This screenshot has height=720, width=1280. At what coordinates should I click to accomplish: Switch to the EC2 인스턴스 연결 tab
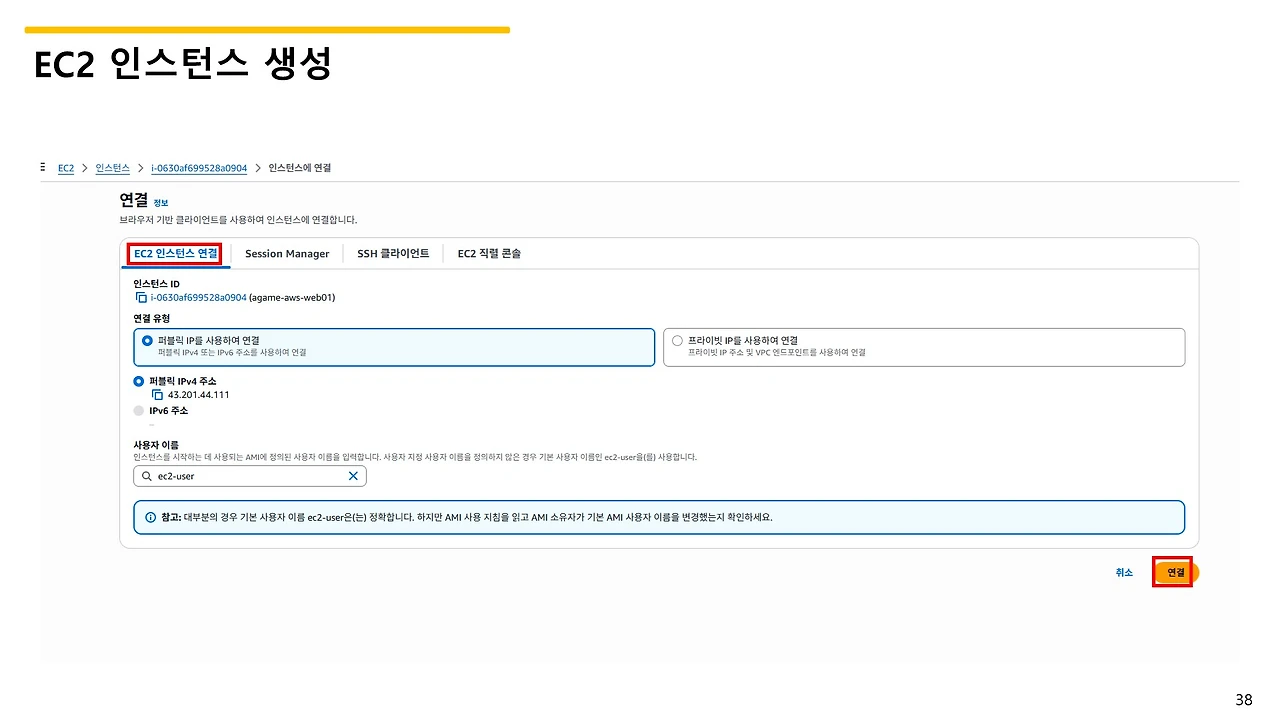point(175,254)
